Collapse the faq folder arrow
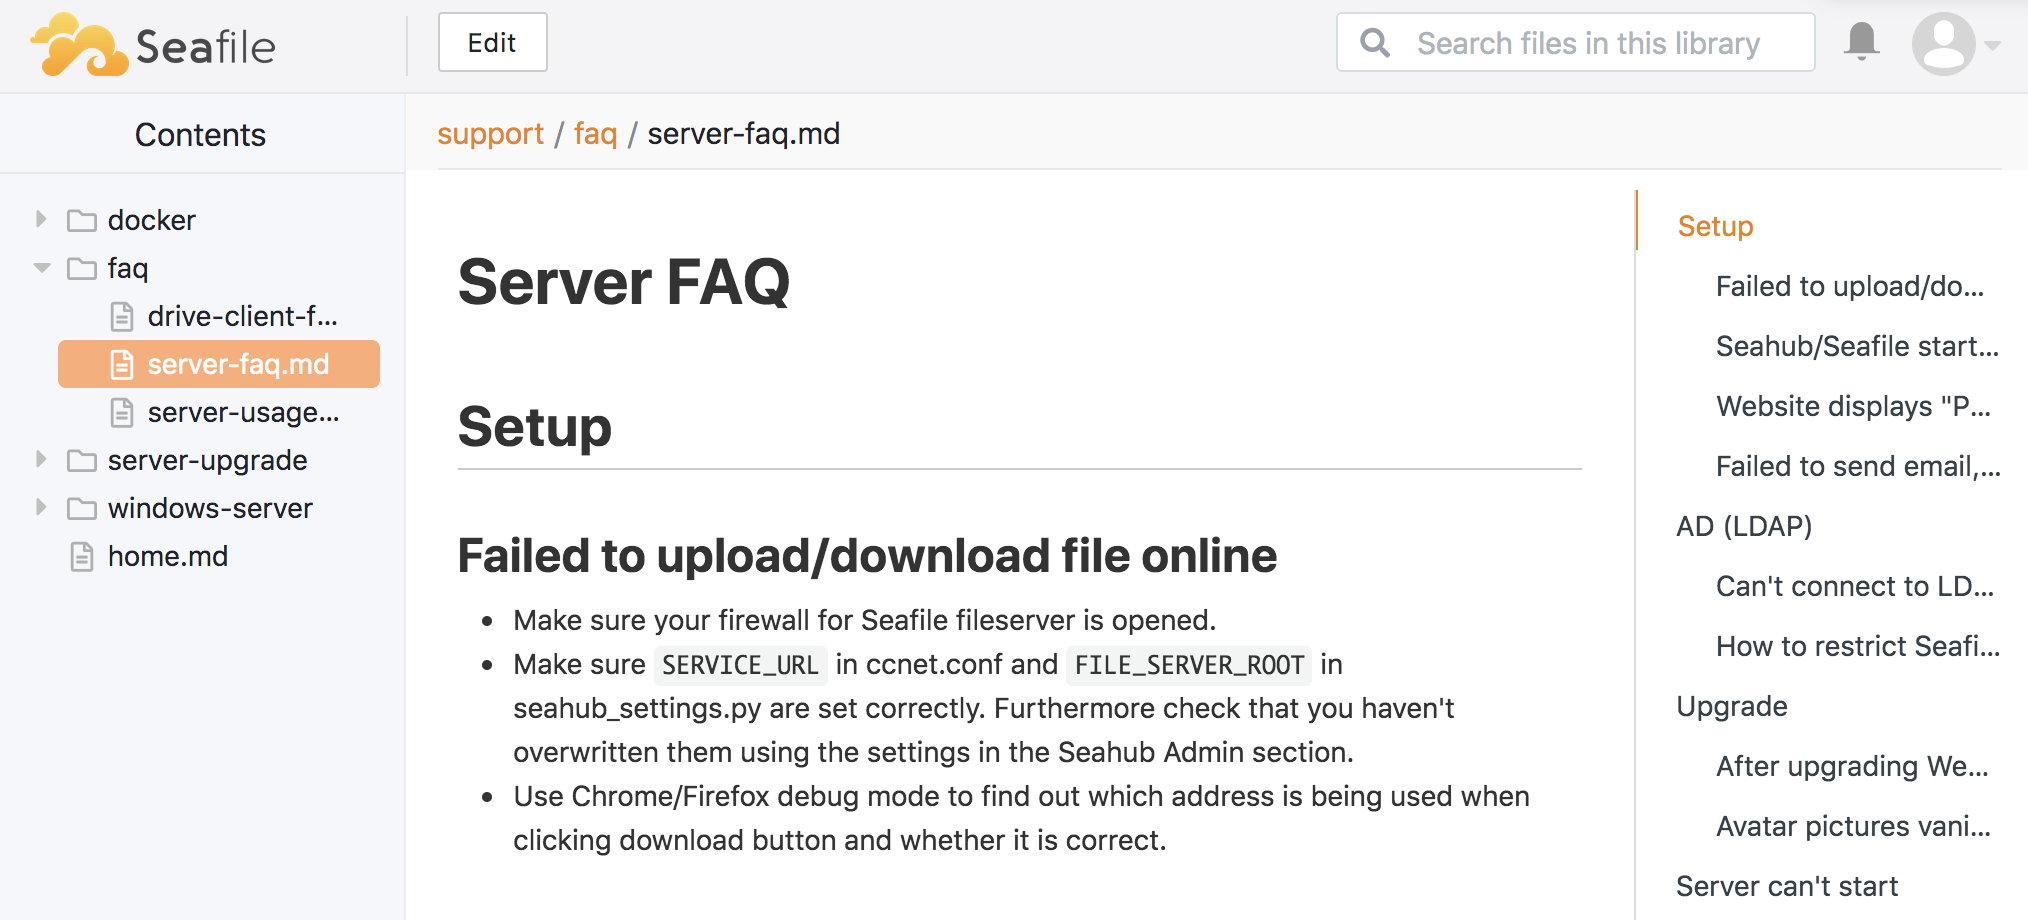Screen dimensions: 2028x920 coord(41,268)
